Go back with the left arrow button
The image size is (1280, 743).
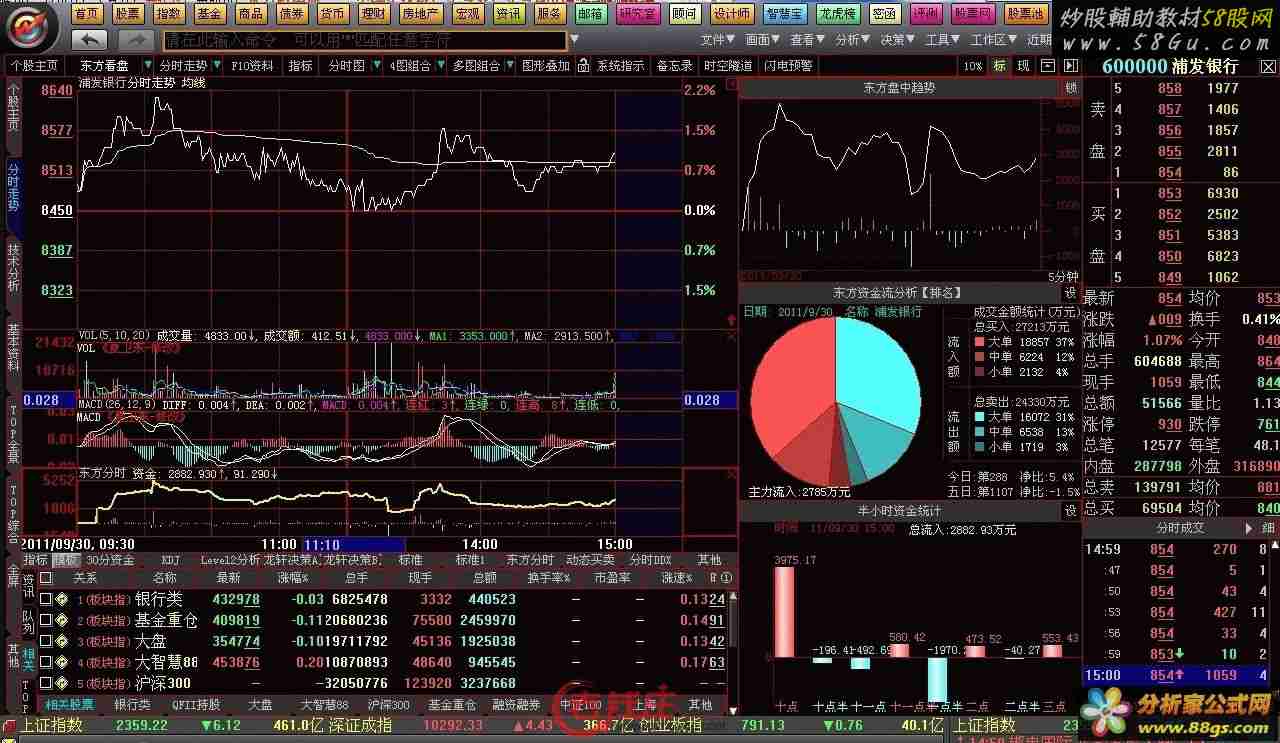(x=89, y=40)
